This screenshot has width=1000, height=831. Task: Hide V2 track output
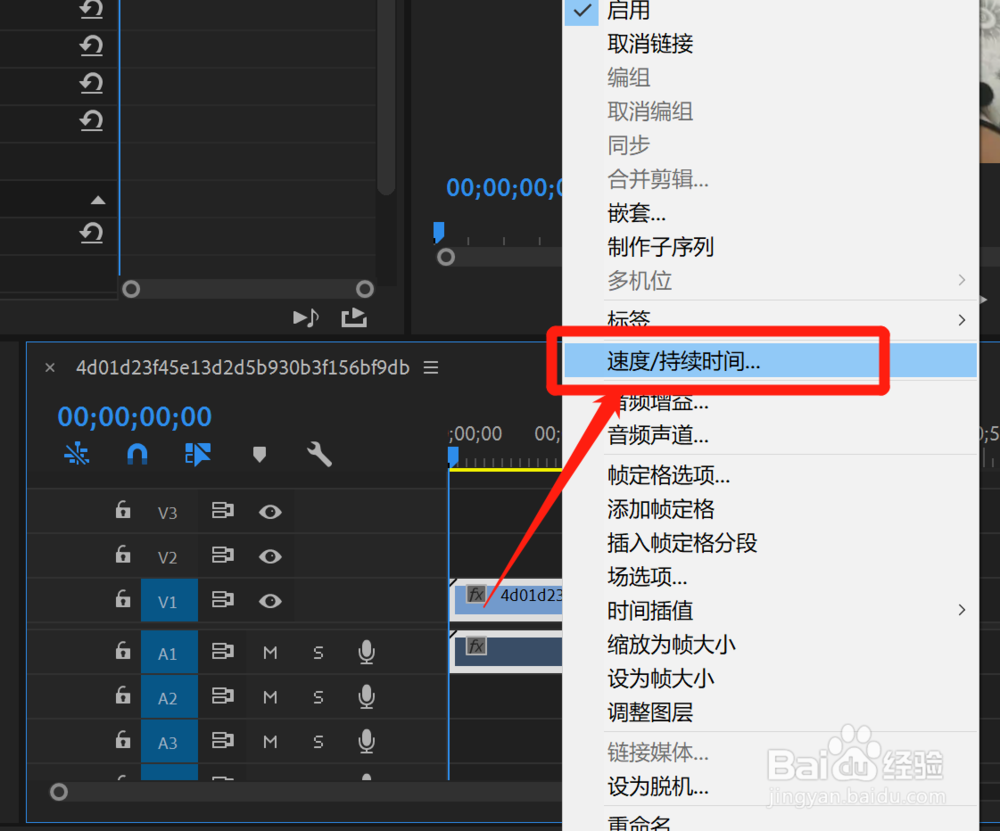click(x=270, y=556)
